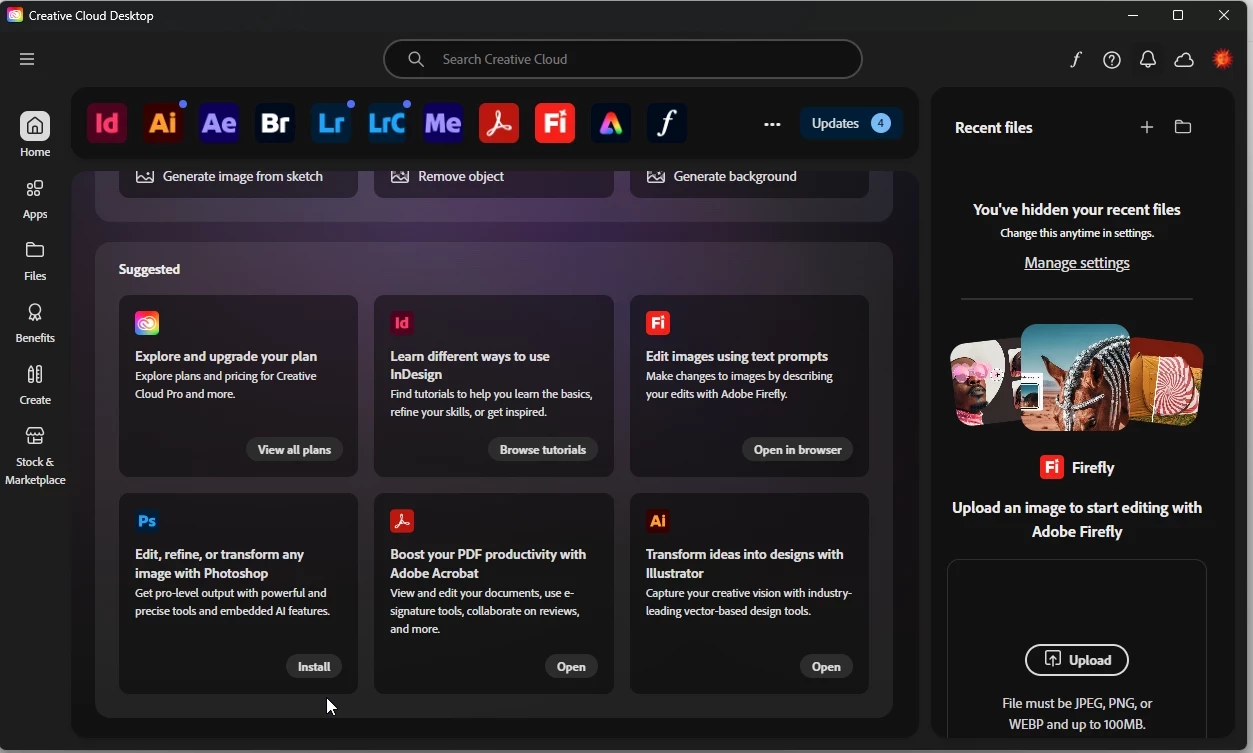
Task: Click the Updates button
Action: [851, 123]
